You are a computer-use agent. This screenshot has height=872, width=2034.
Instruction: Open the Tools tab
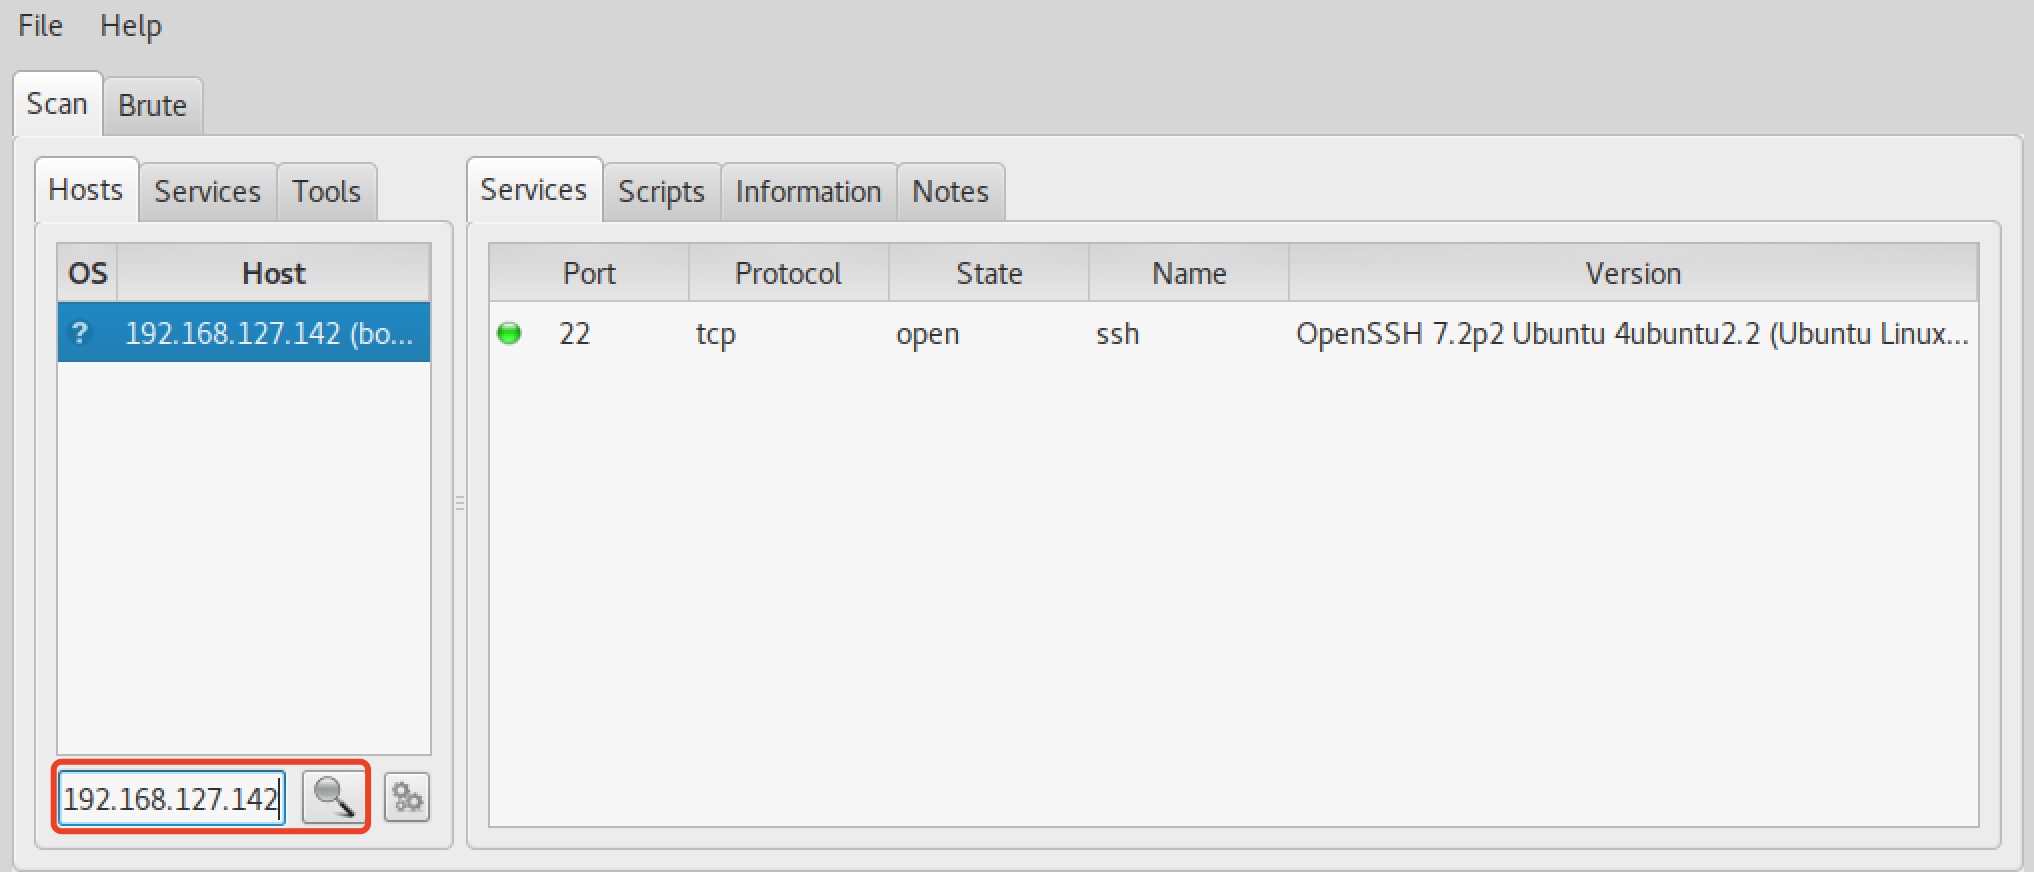click(326, 192)
